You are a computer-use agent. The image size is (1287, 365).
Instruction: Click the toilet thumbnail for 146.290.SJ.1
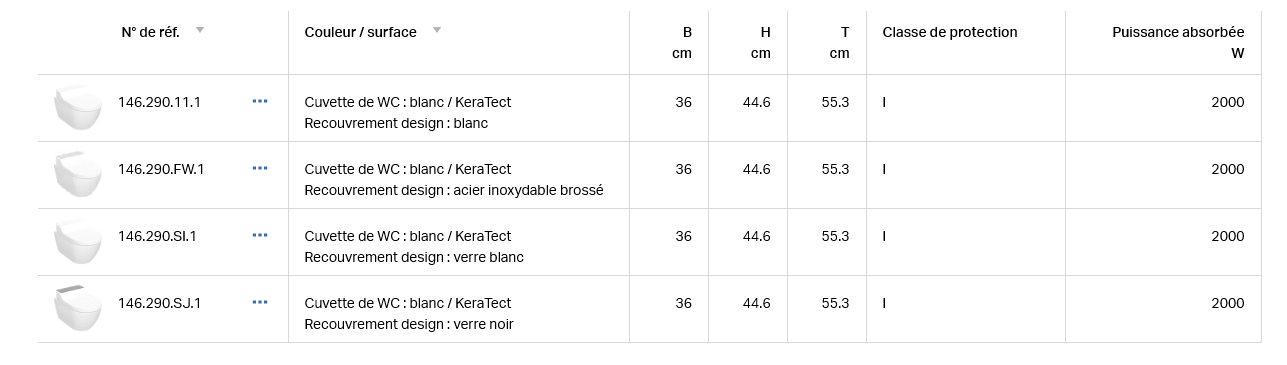coord(77,309)
